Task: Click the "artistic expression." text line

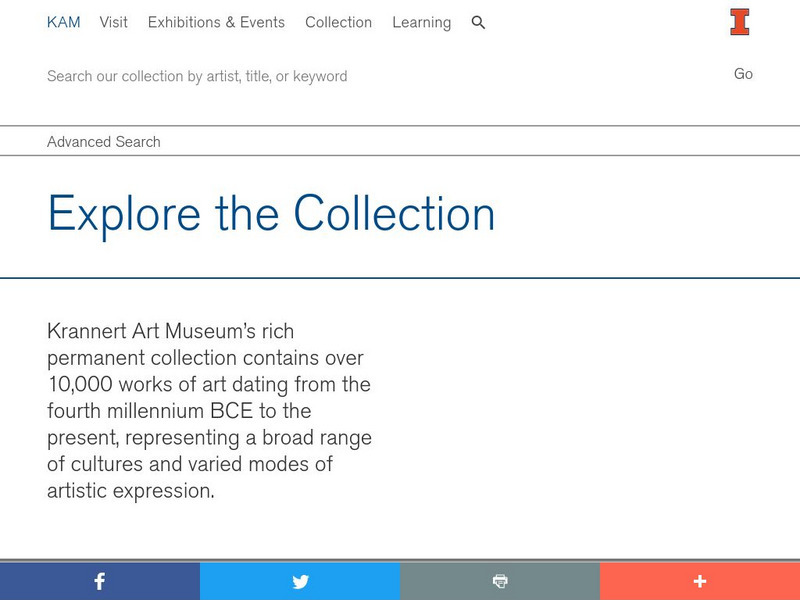Action: (x=131, y=491)
